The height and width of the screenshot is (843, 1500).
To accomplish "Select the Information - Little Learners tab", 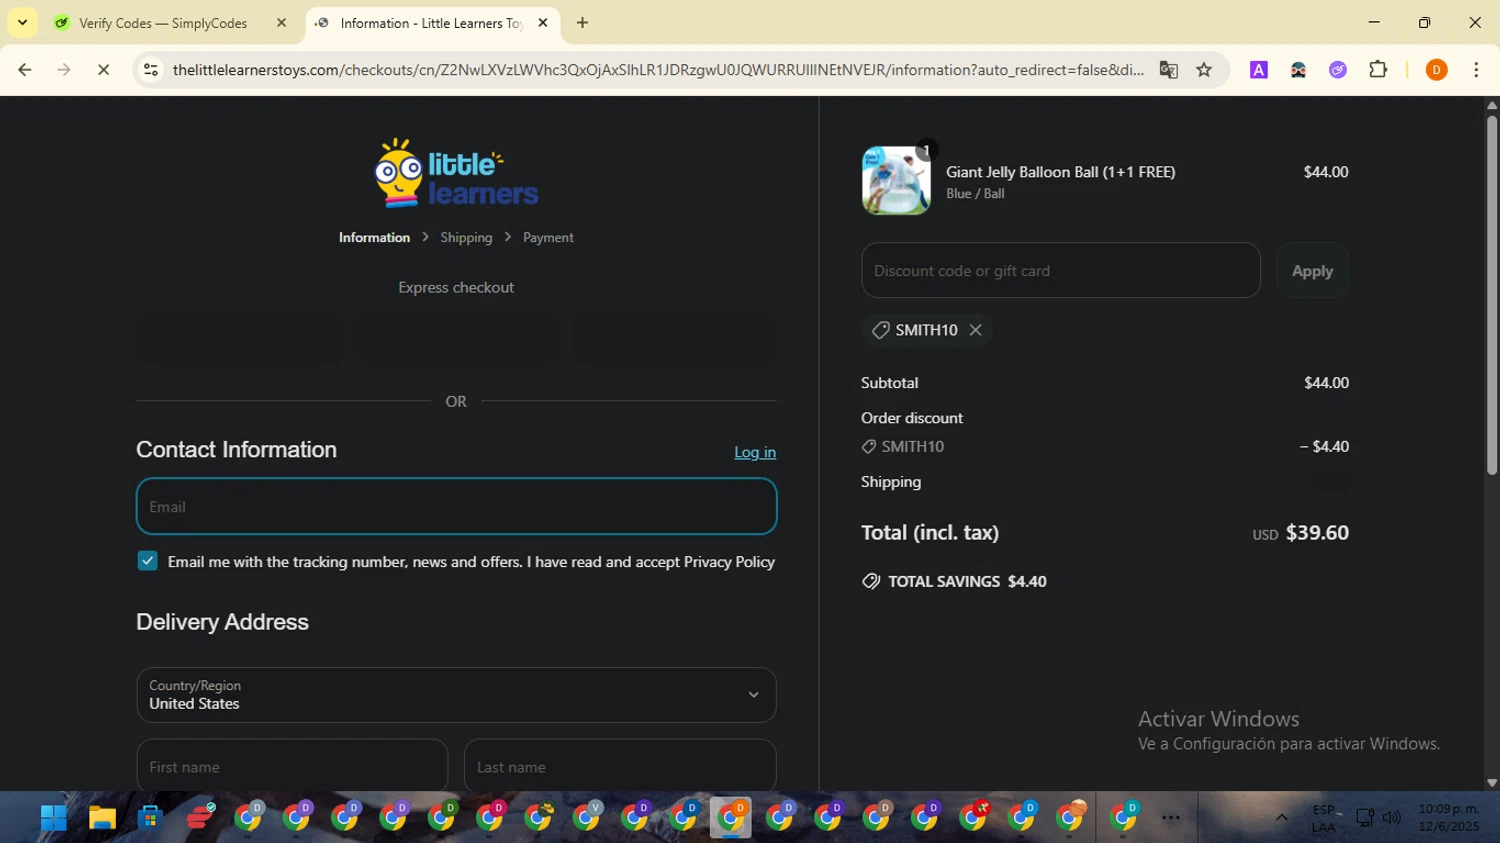I will pos(430,22).
